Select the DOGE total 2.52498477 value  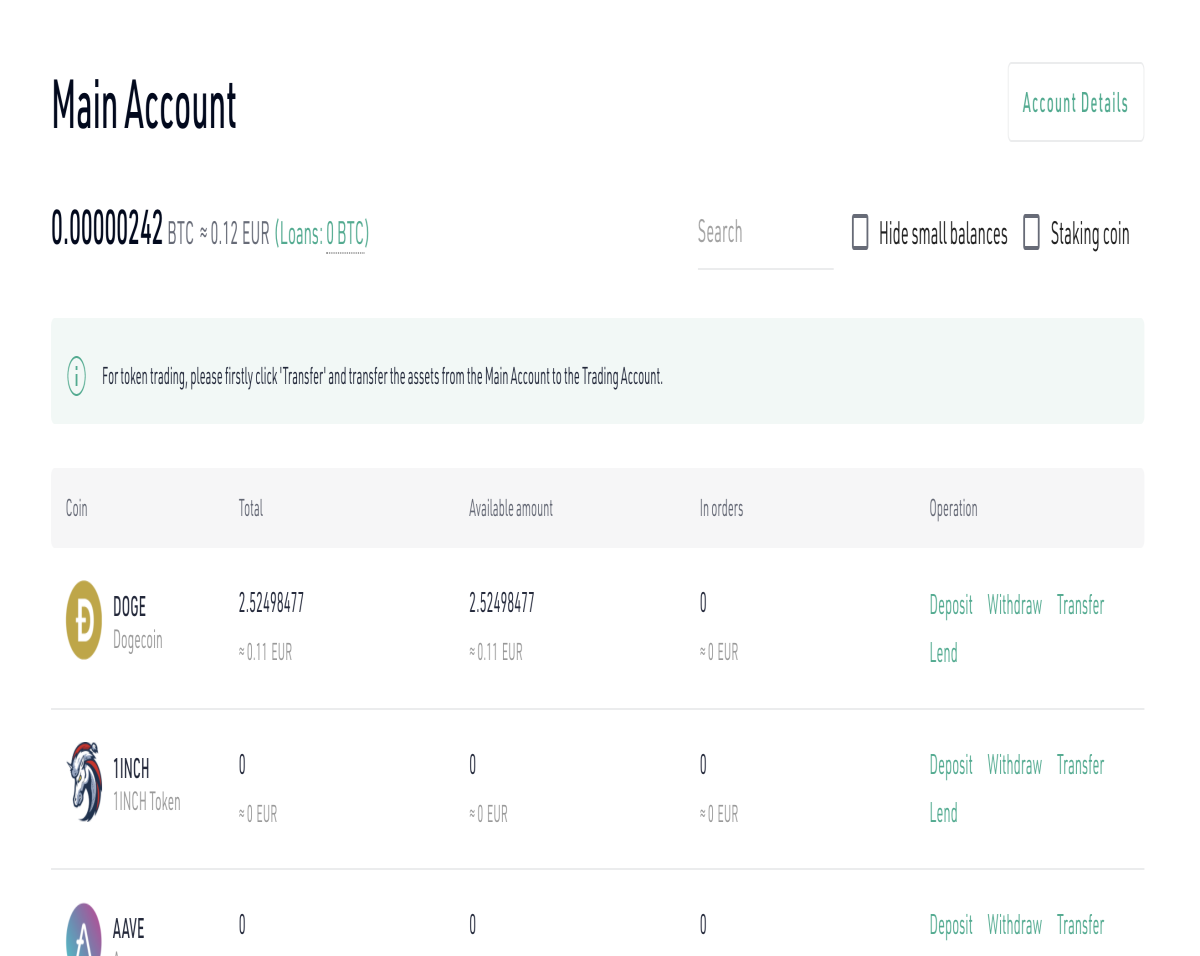271,603
